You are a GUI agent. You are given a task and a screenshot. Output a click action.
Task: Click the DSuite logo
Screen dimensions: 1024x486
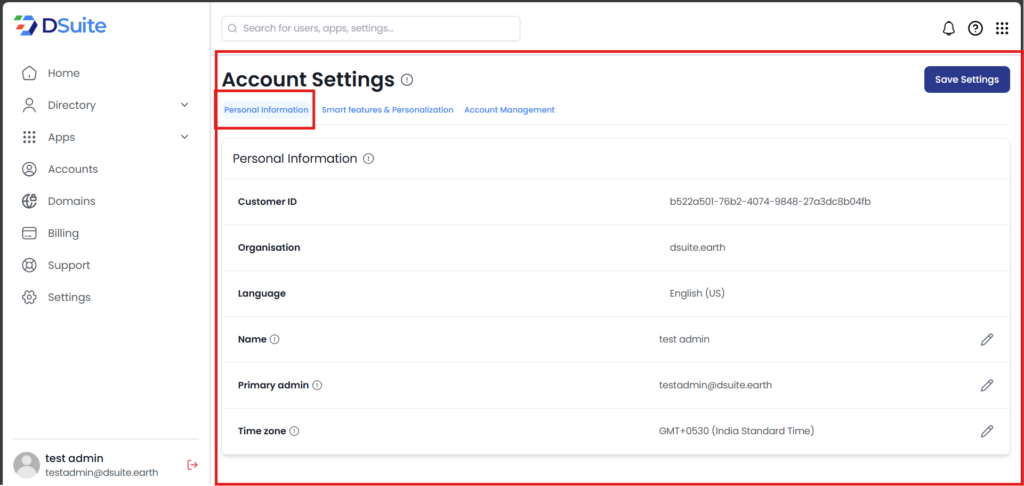60,27
